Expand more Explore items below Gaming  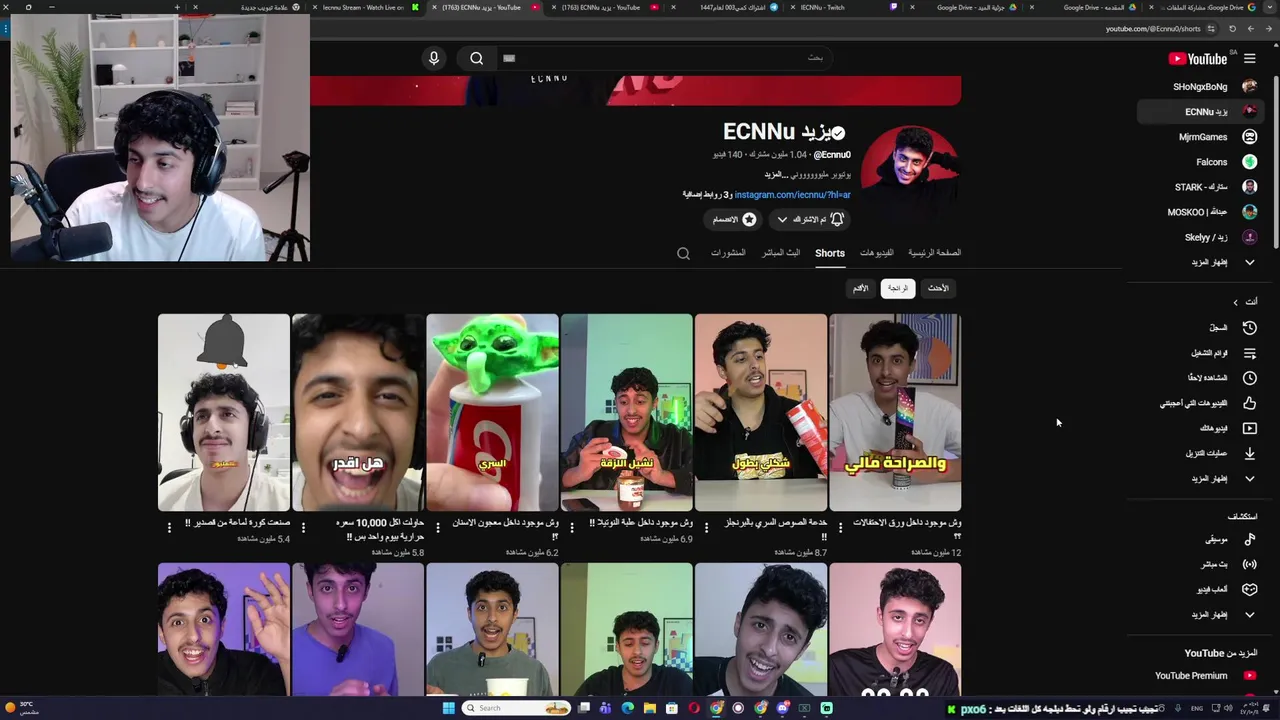[1199, 614]
